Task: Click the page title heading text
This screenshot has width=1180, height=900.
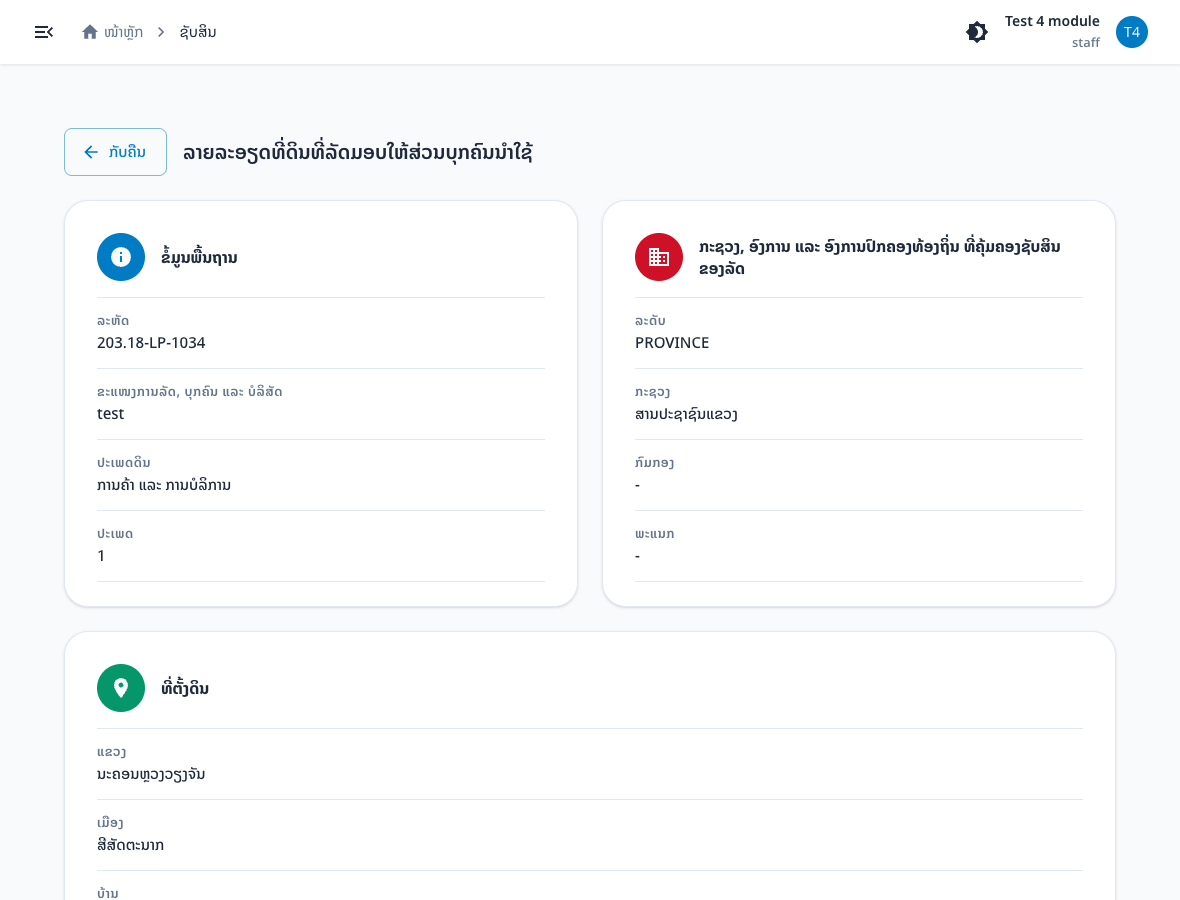Action: 357,152
